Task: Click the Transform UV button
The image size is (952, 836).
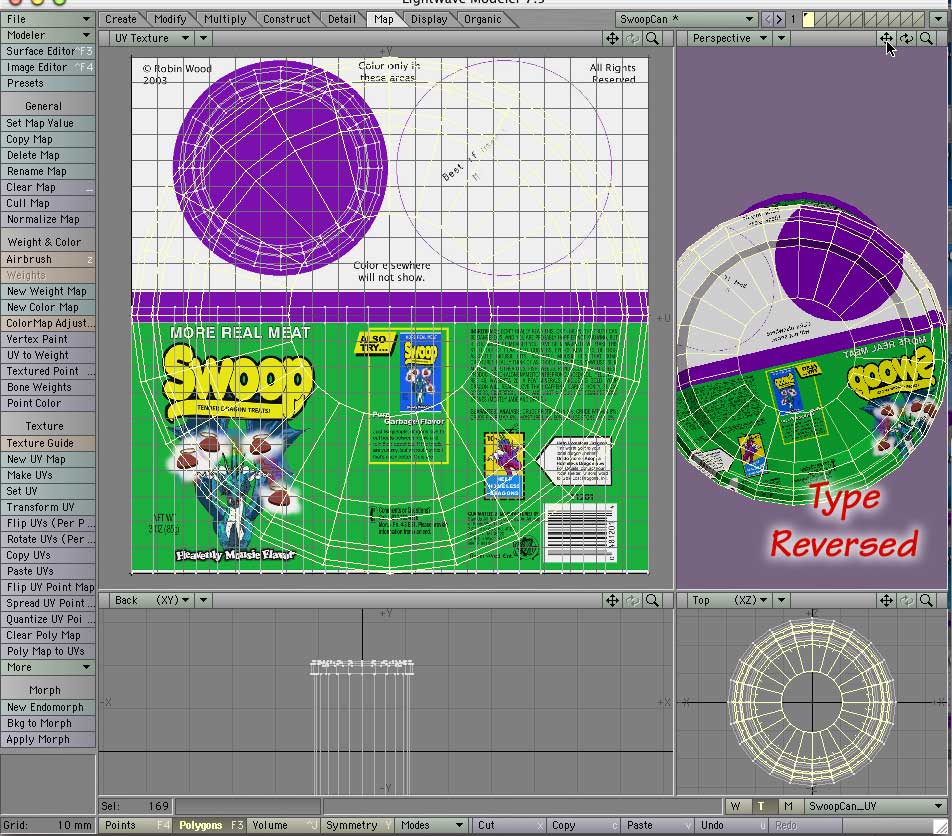Action: [x=48, y=508]
